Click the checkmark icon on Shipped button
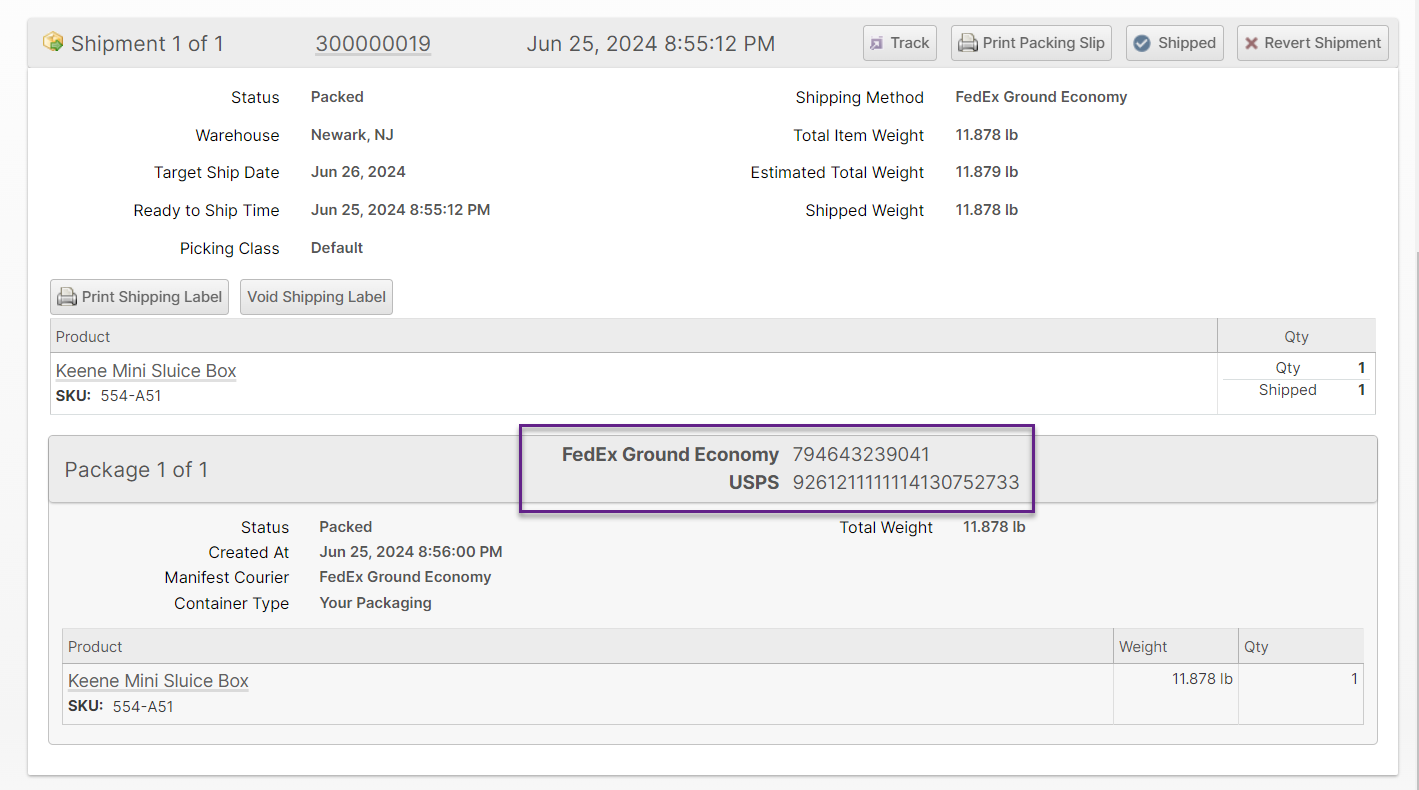 click(1142, 43)
